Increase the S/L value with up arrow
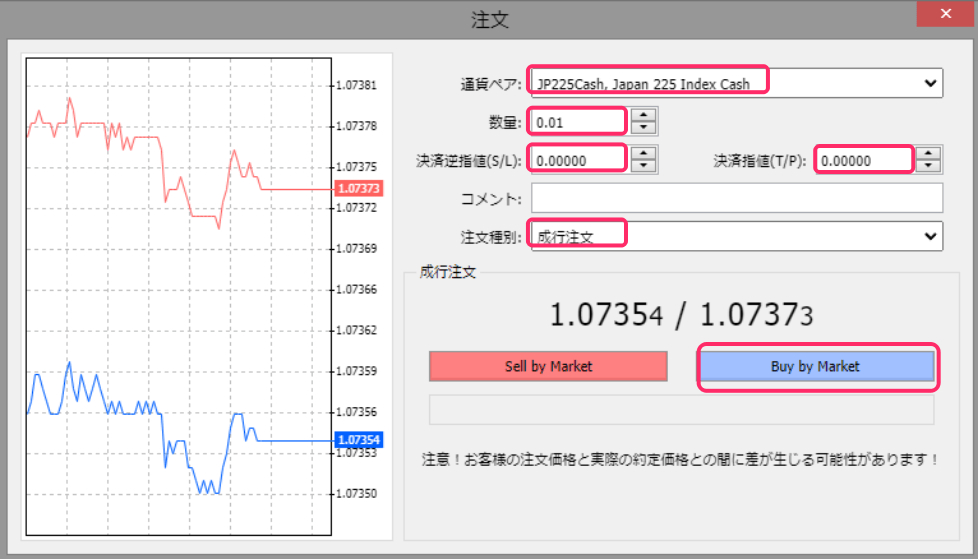 tap(644, 153)
